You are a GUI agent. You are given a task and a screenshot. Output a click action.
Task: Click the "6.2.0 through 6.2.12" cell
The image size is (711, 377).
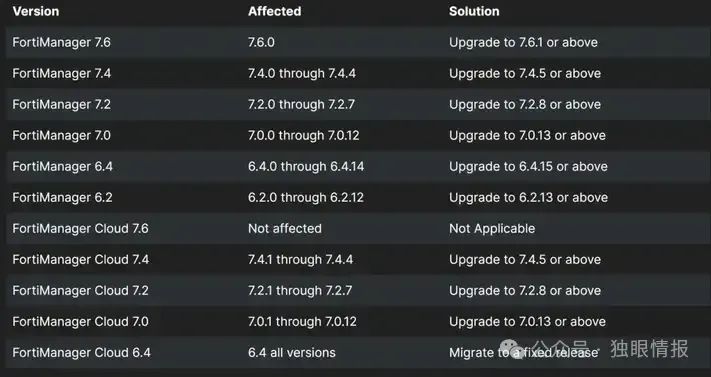(306, 197)
